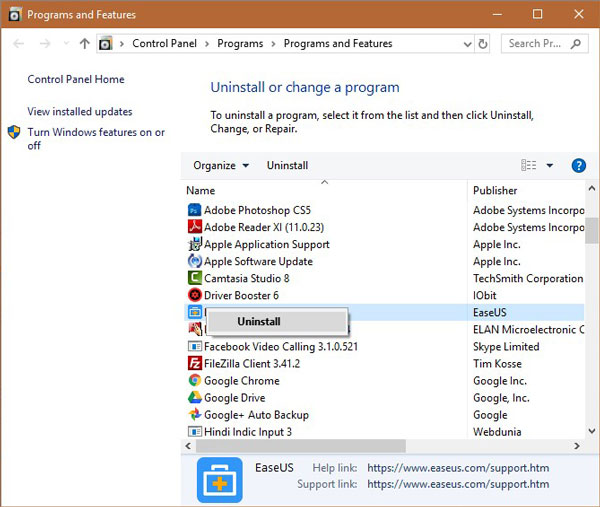This screenshot has width=600, height=507.
Task: Click the search magnifier icon
Action: [576, 44]
